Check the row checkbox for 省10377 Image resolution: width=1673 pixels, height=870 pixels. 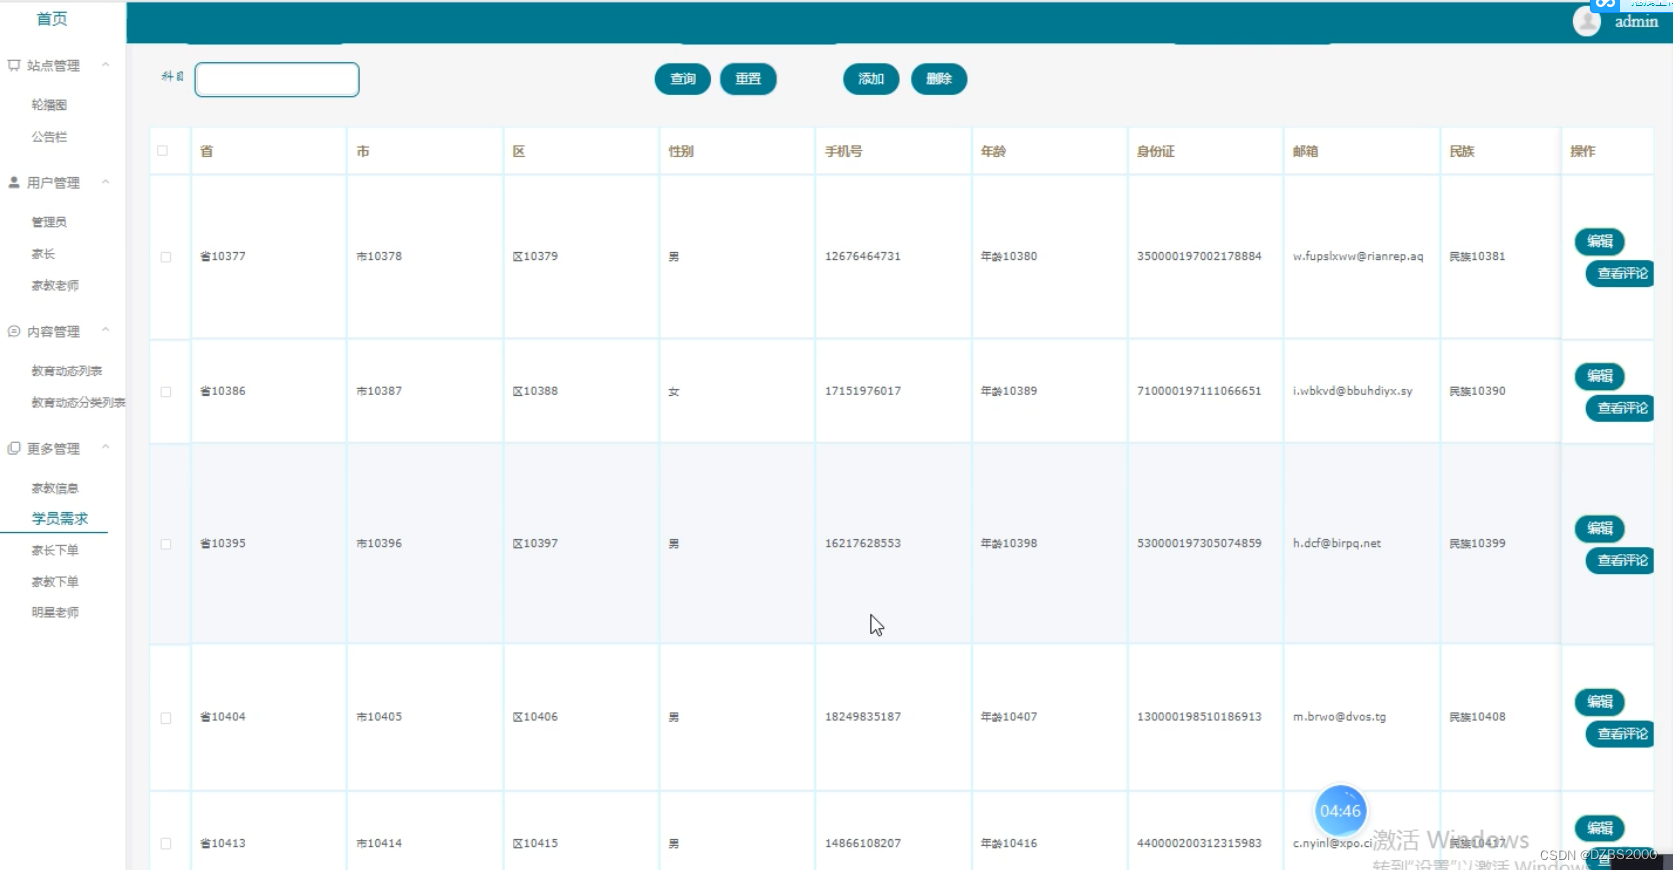166,257
